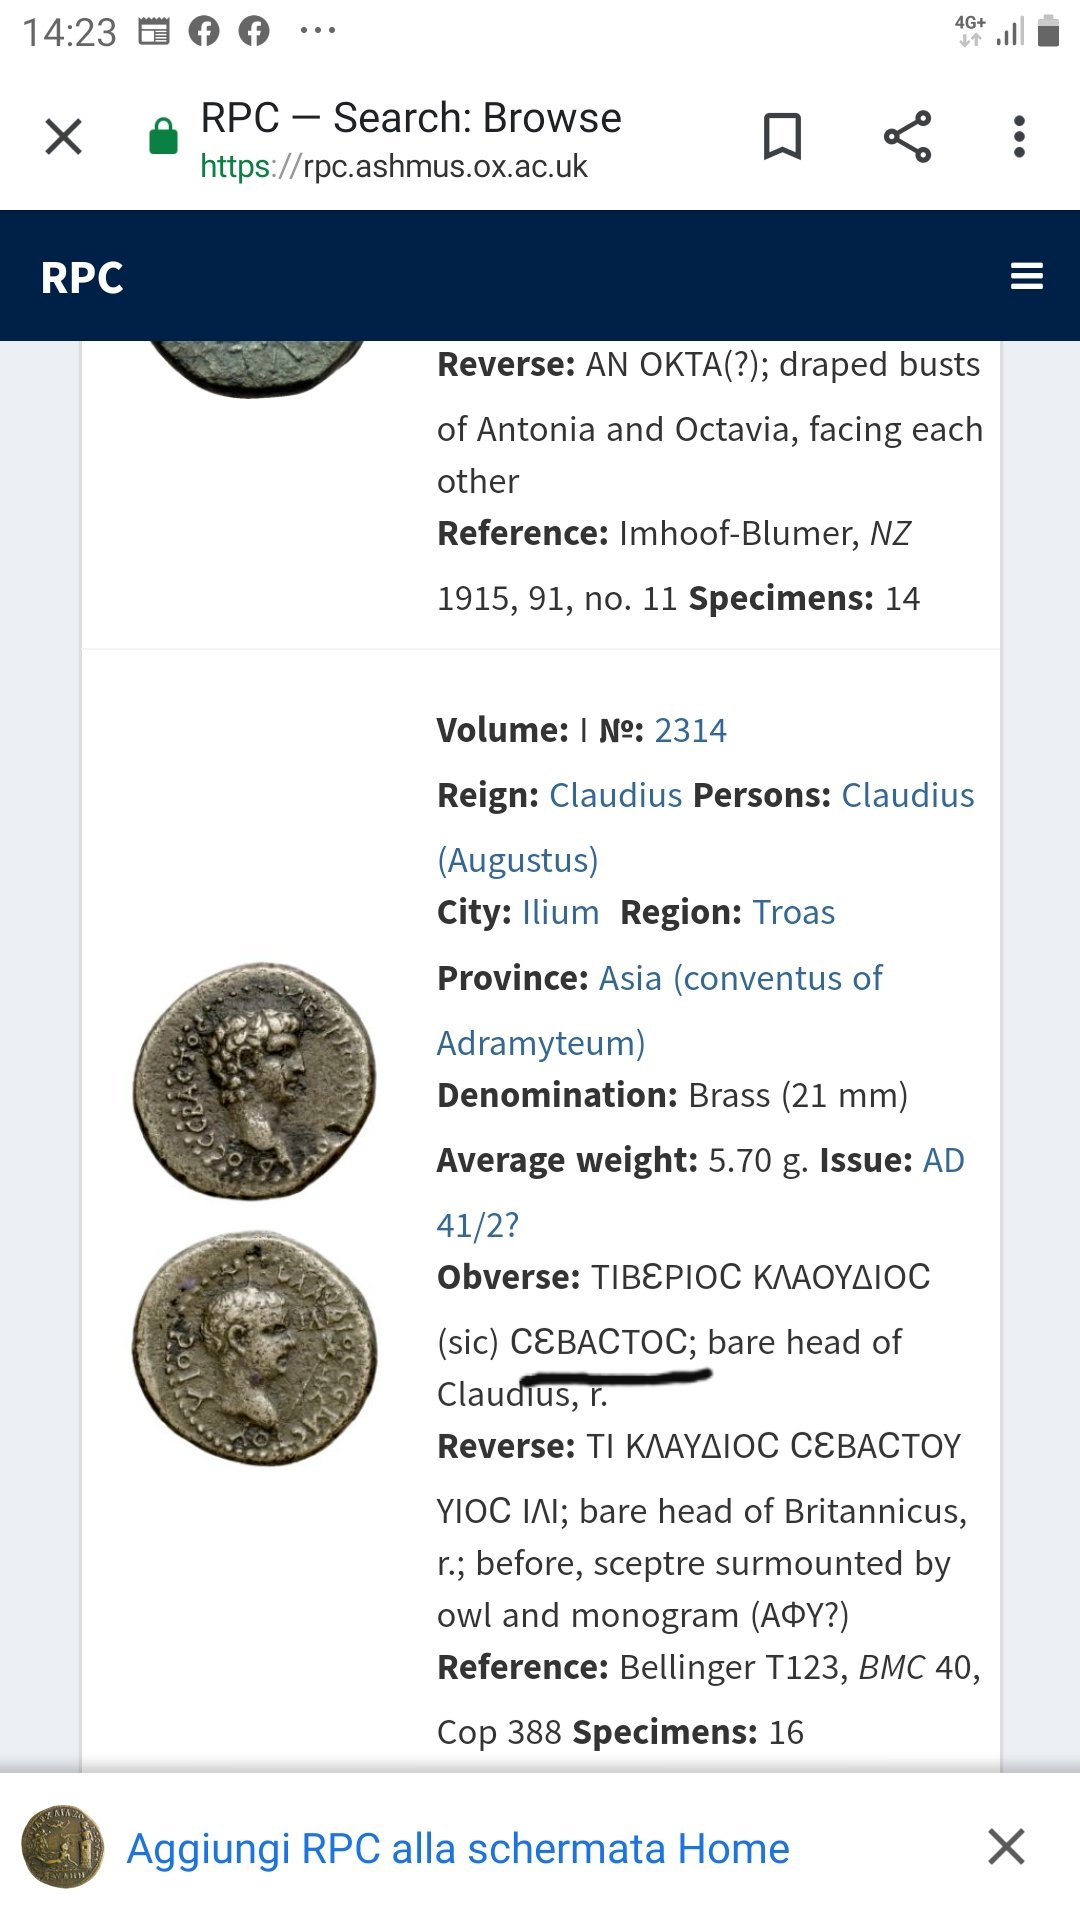Tap the green secure padlock icon
The height and width of the screenshot is (1920, 1080).
[x=163, y=136]
